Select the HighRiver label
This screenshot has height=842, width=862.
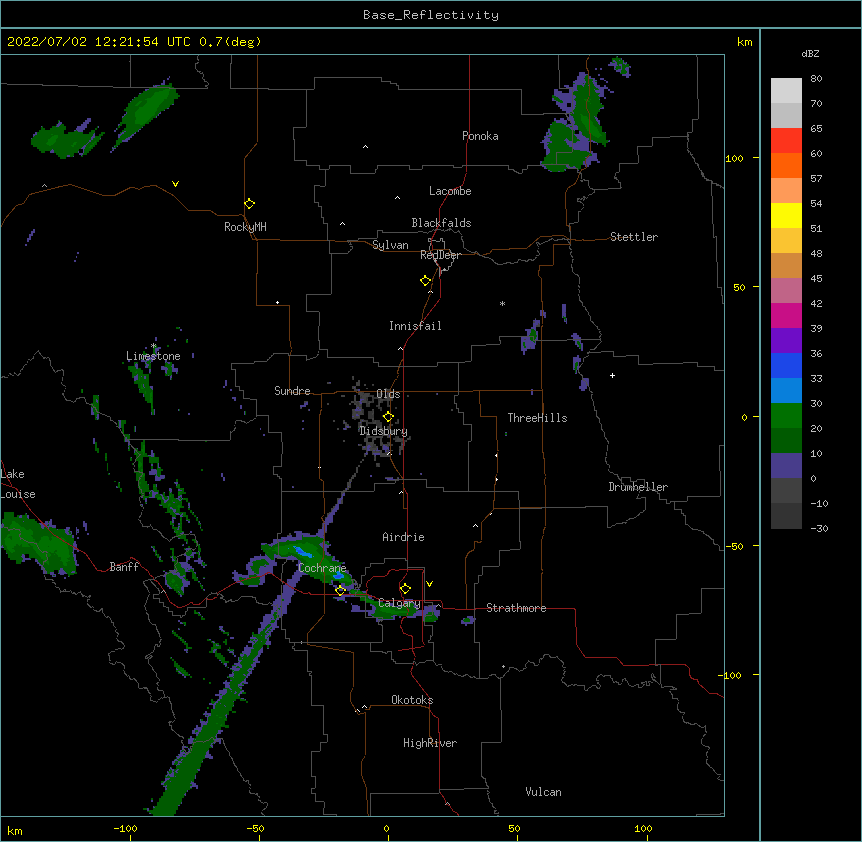(x=430, y=743)
